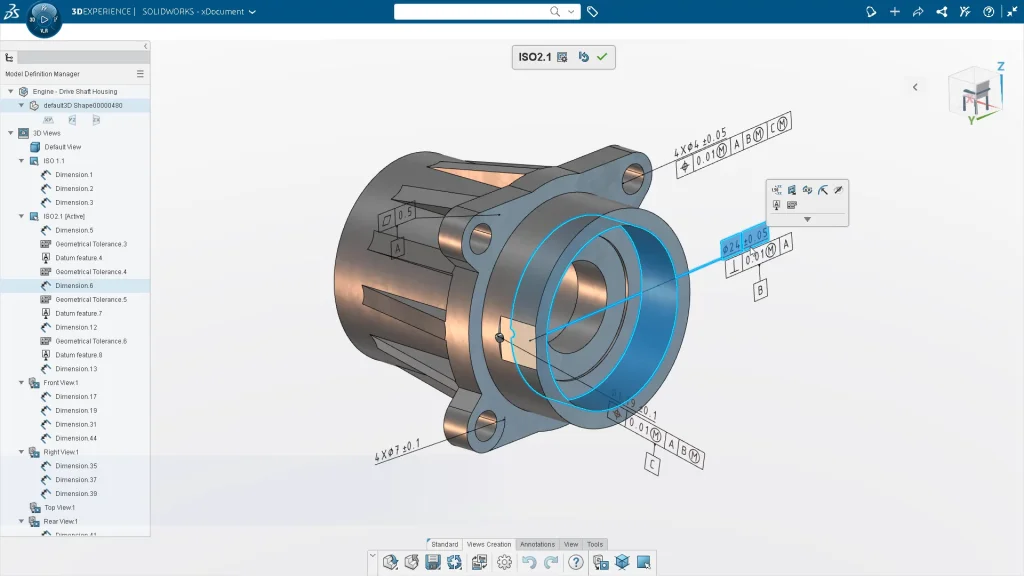
Task: Switch to the Annotations tab
Action: 537,544
